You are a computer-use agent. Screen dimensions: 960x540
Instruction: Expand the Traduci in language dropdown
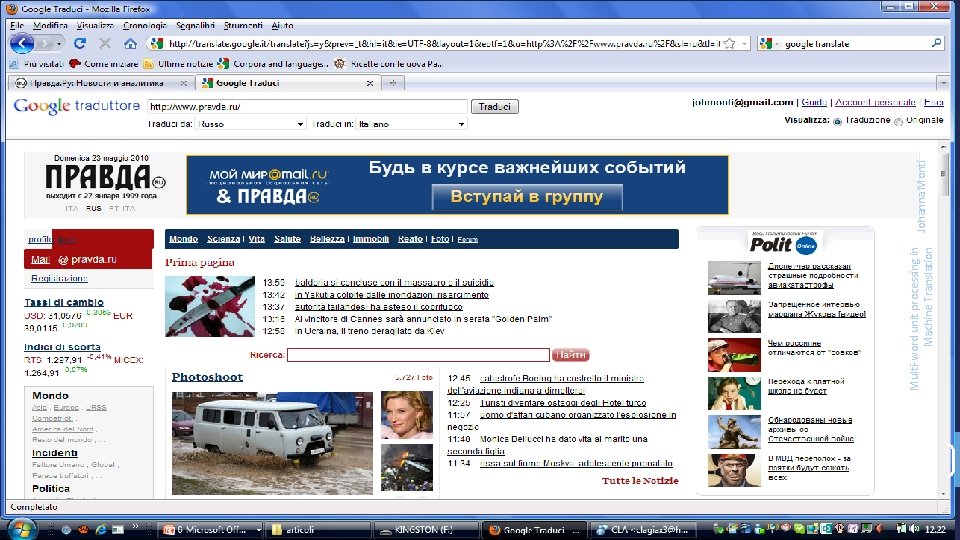click(x=411, y=124)
